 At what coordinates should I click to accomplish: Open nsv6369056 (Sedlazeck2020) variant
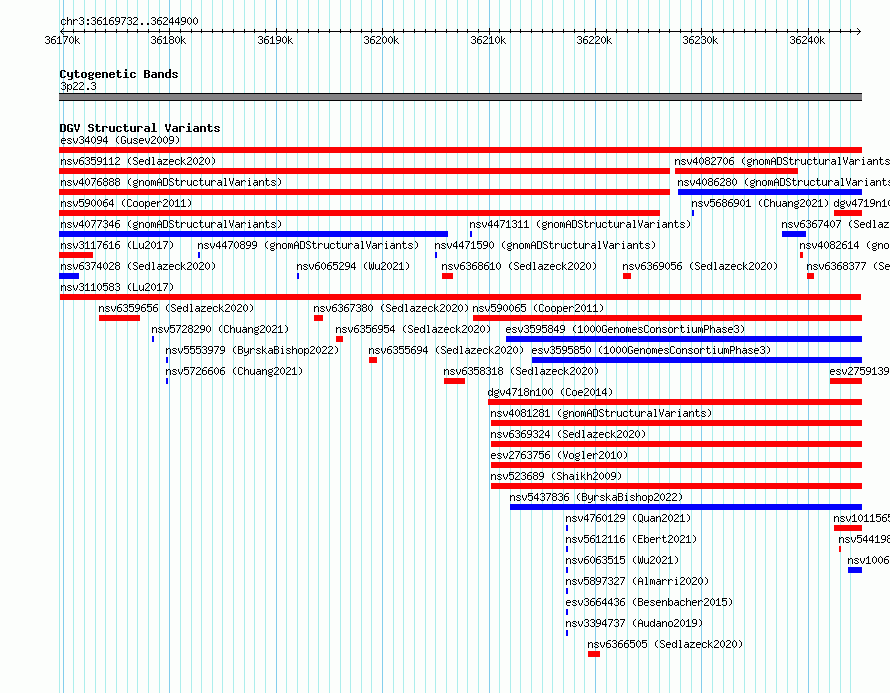700,266
